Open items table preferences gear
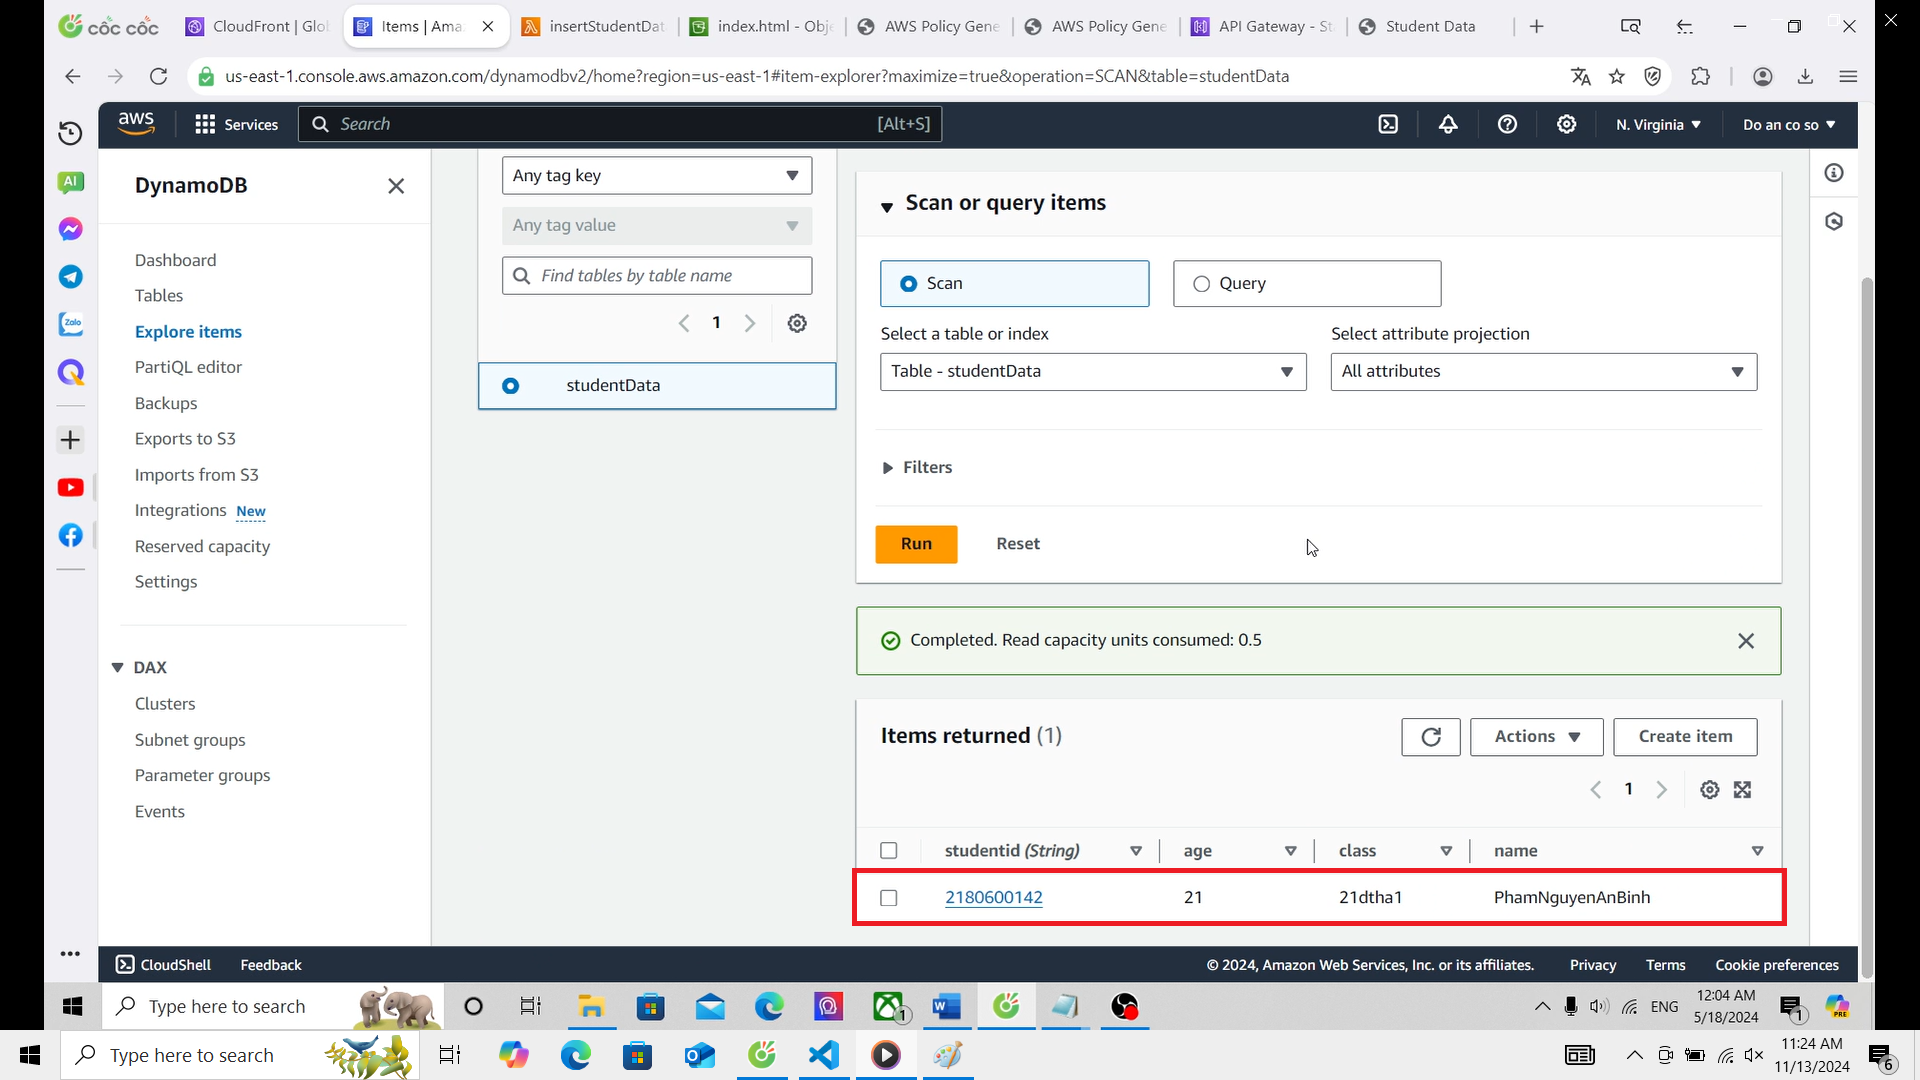Screen dimensions: 1920x1080 (x=1709, y=790)
